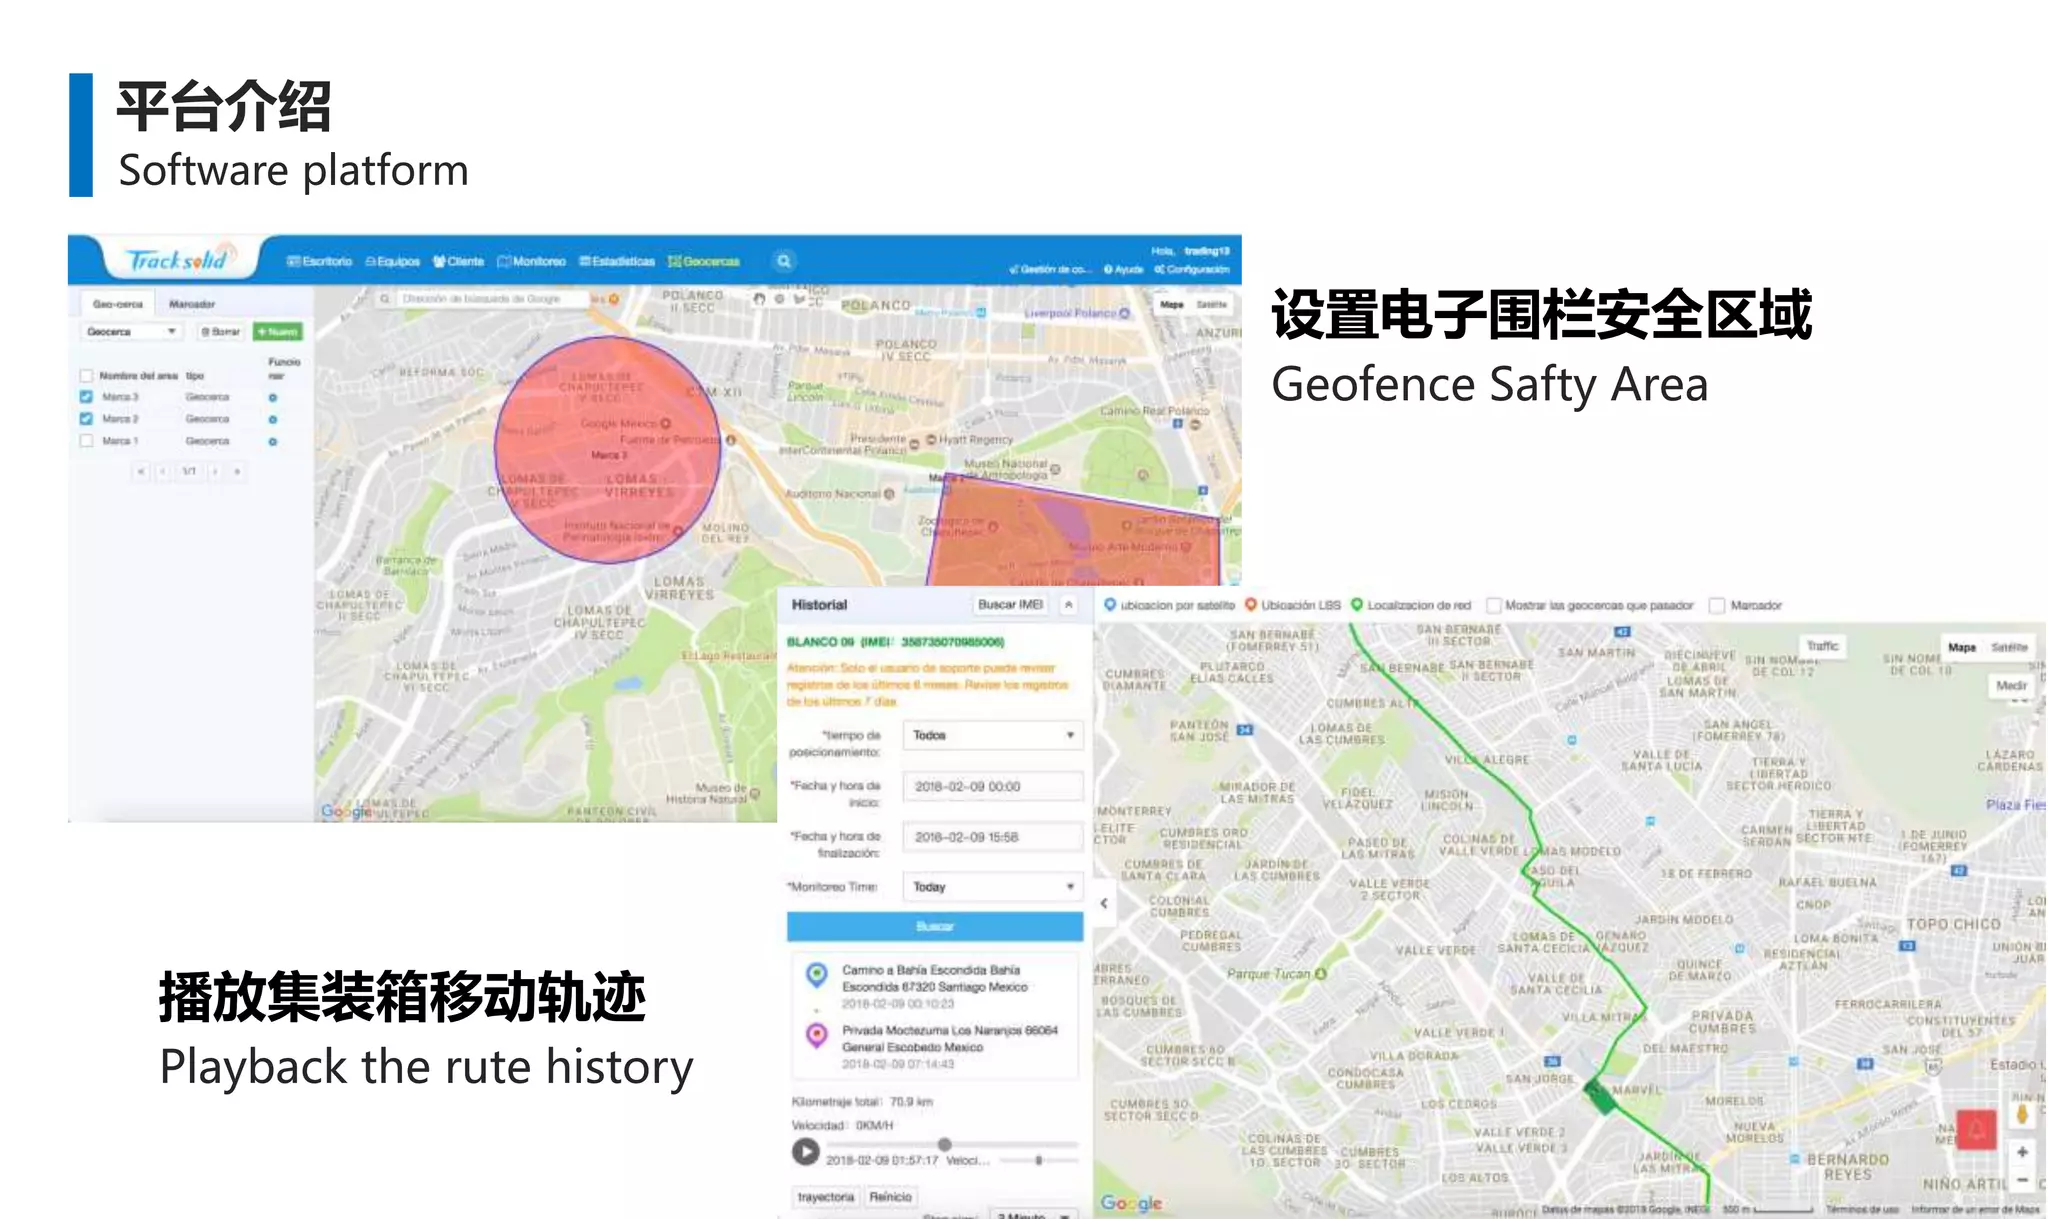Enable Mostrar las geocercas que pasador checkbox
Image resolution: width=2048 pixels, height=1219 pixels.
[1493, 605]
